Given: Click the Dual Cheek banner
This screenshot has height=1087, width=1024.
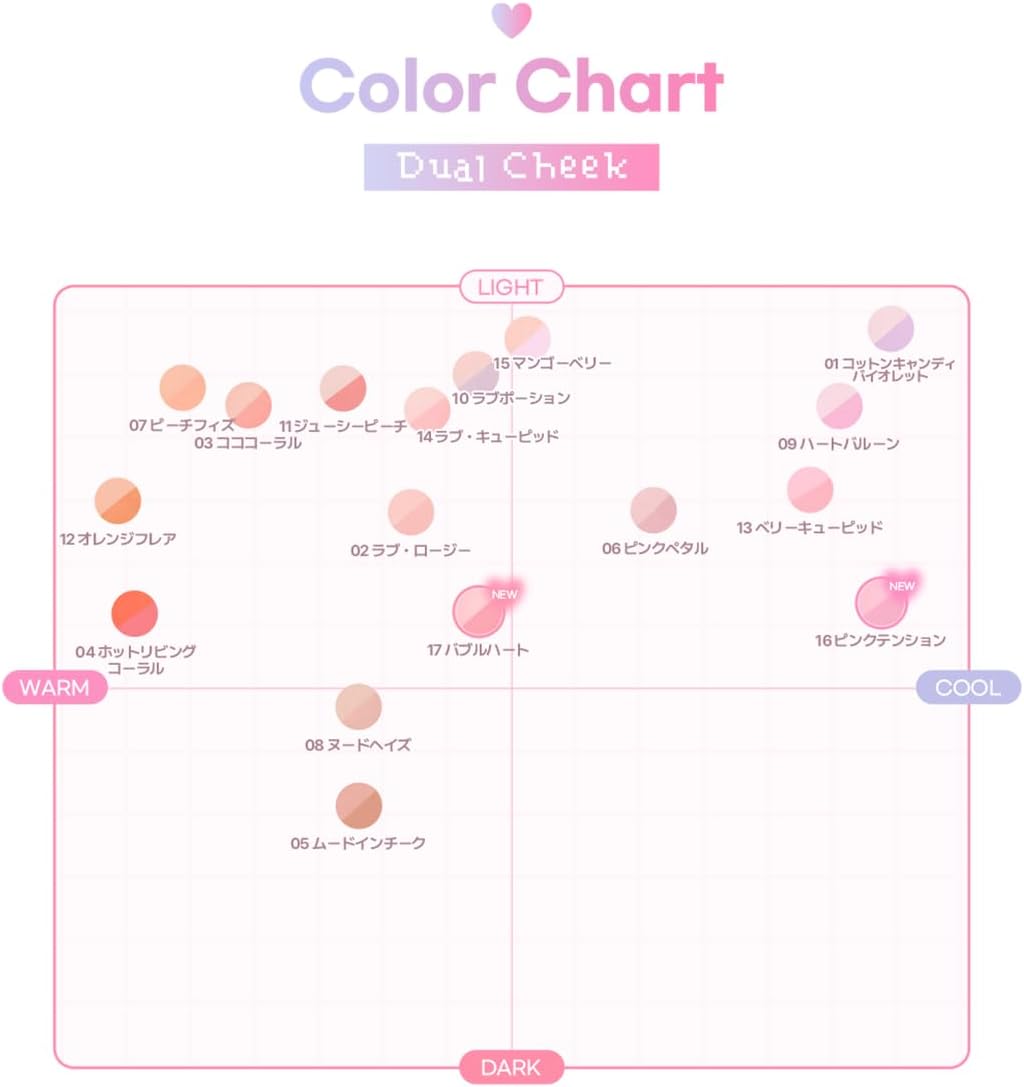Looking at the screenshot, I should [511, 167].
